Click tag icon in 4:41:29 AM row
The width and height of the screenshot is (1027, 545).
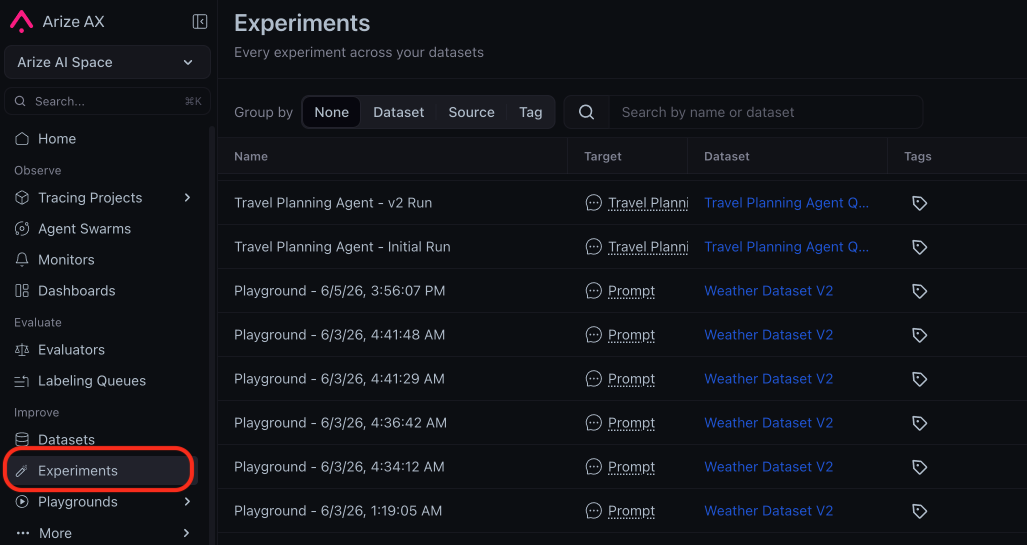point(920,379)
